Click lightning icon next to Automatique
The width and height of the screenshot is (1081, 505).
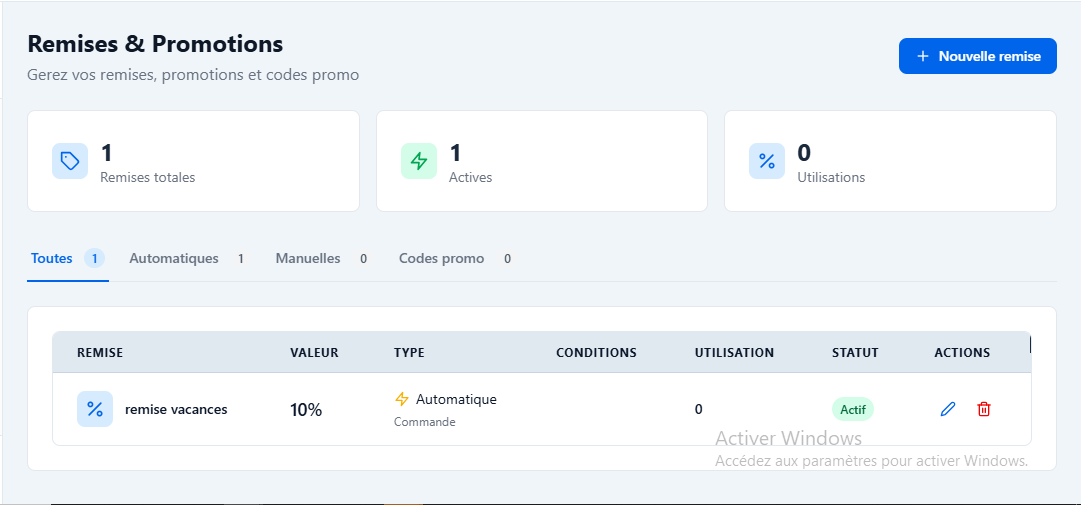[x=402, y=400]
